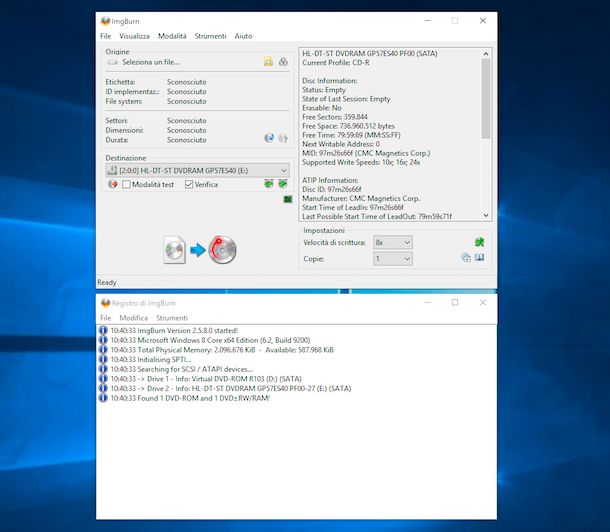The image size is (610, 532).
Task: Click the browse for file folder icon
Action: click(268, 62)
